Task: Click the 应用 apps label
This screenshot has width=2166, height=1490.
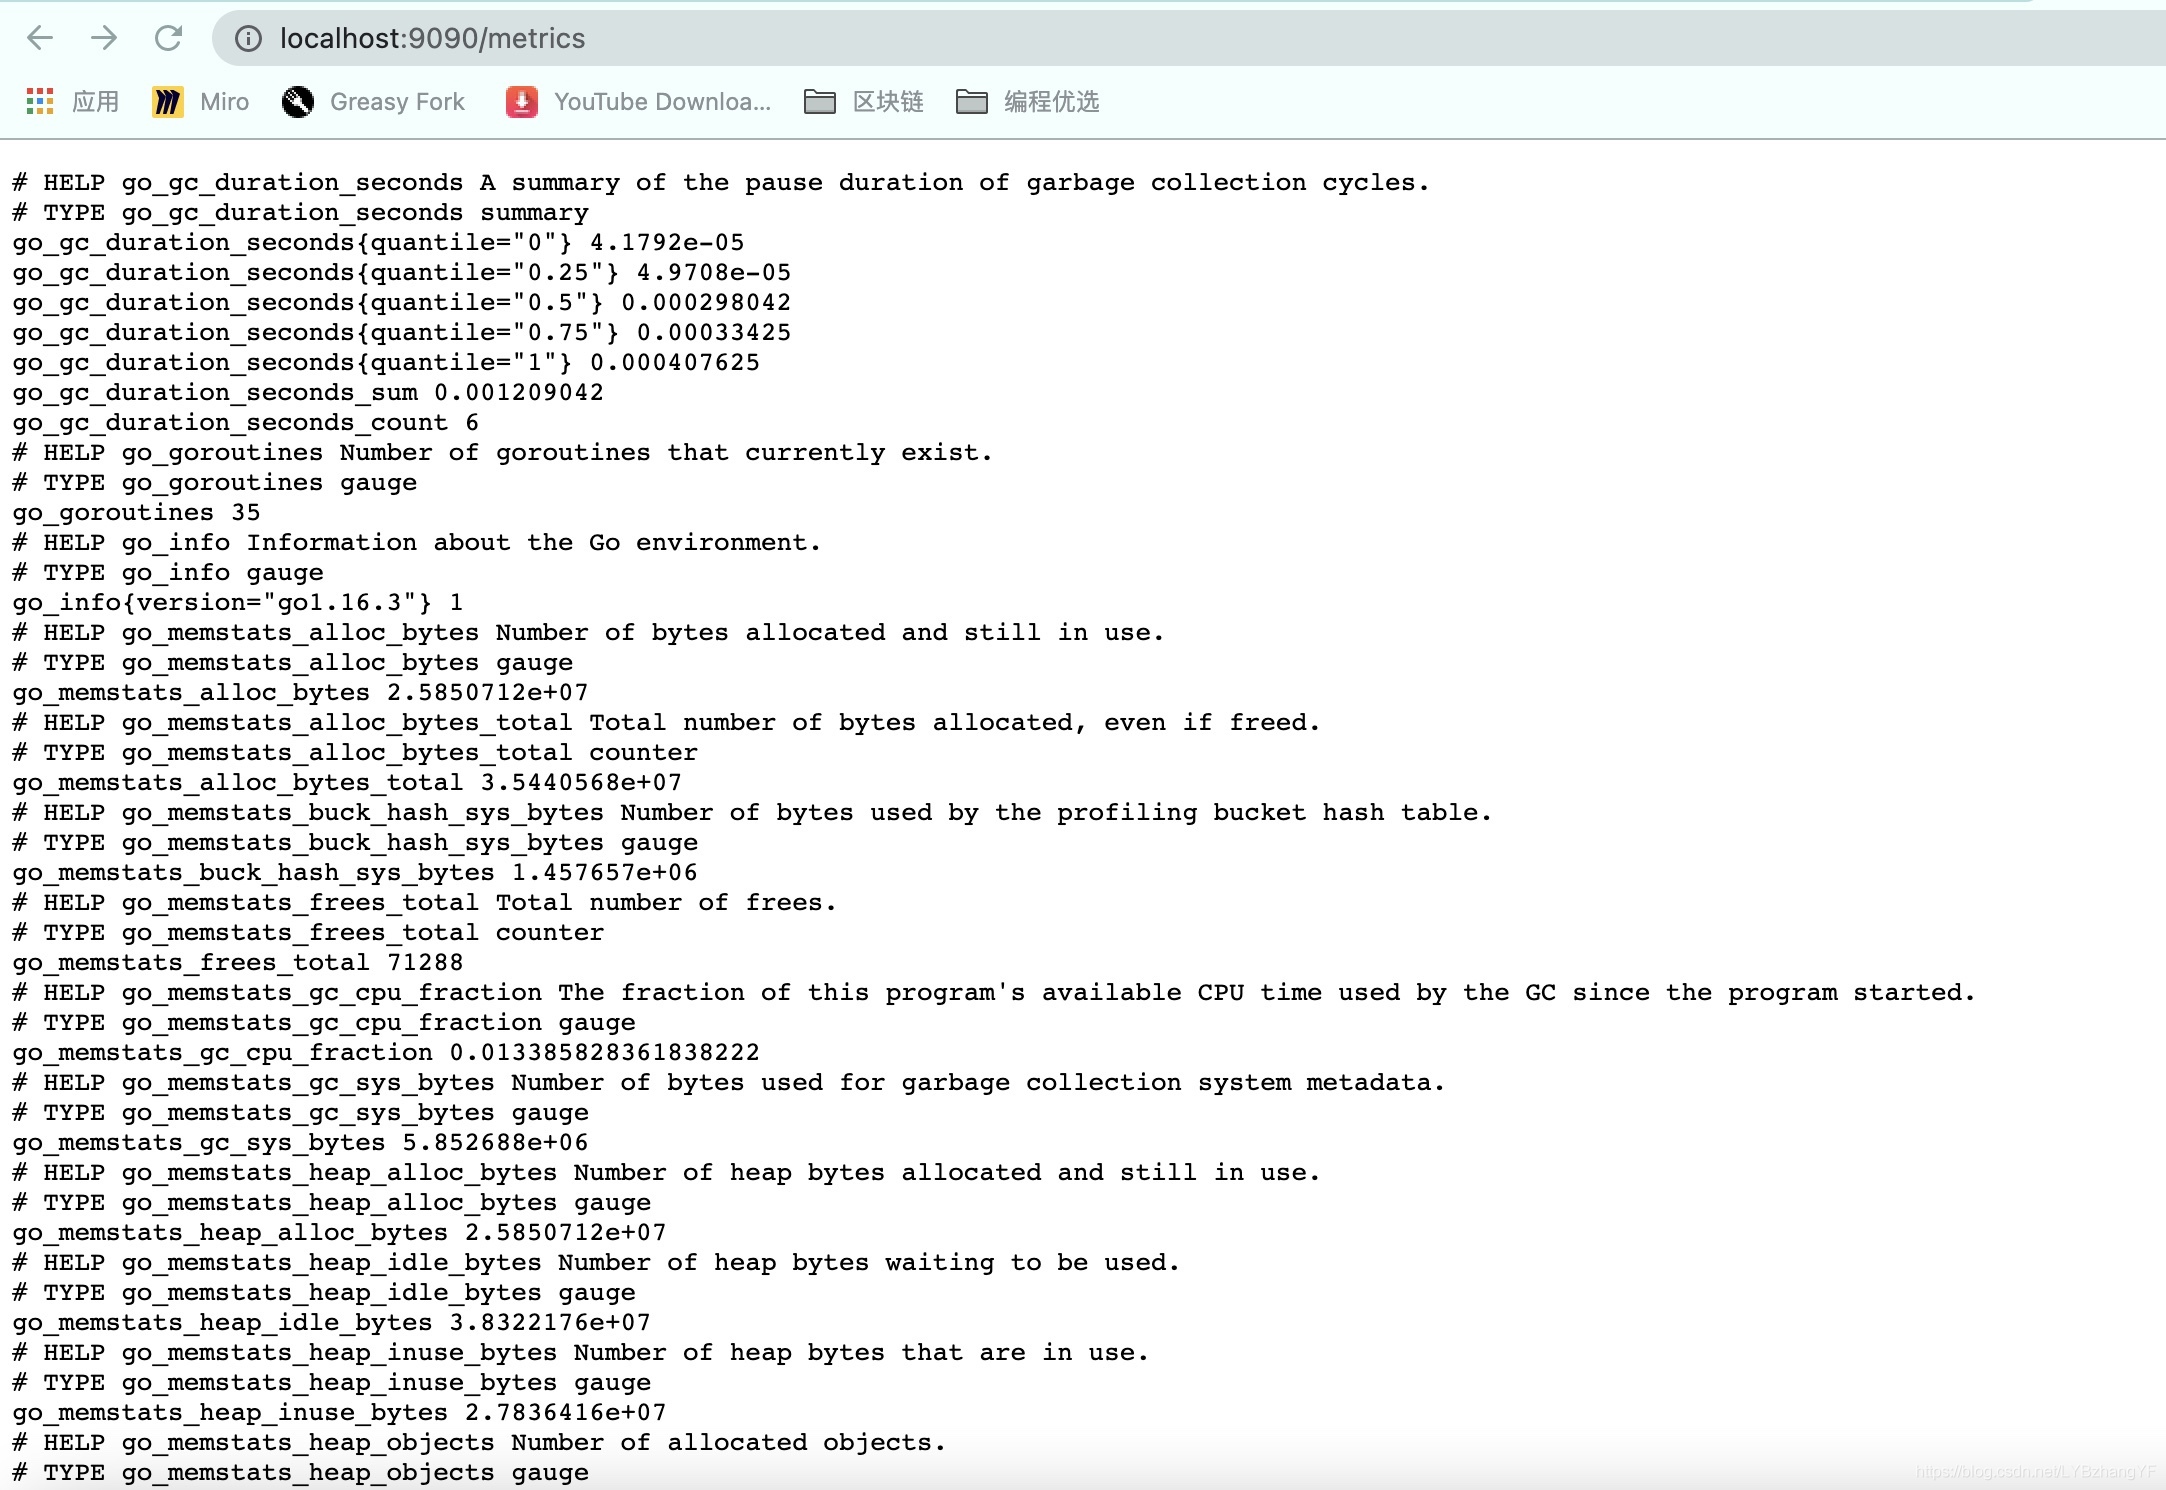Action: click(x=96, y=101)
